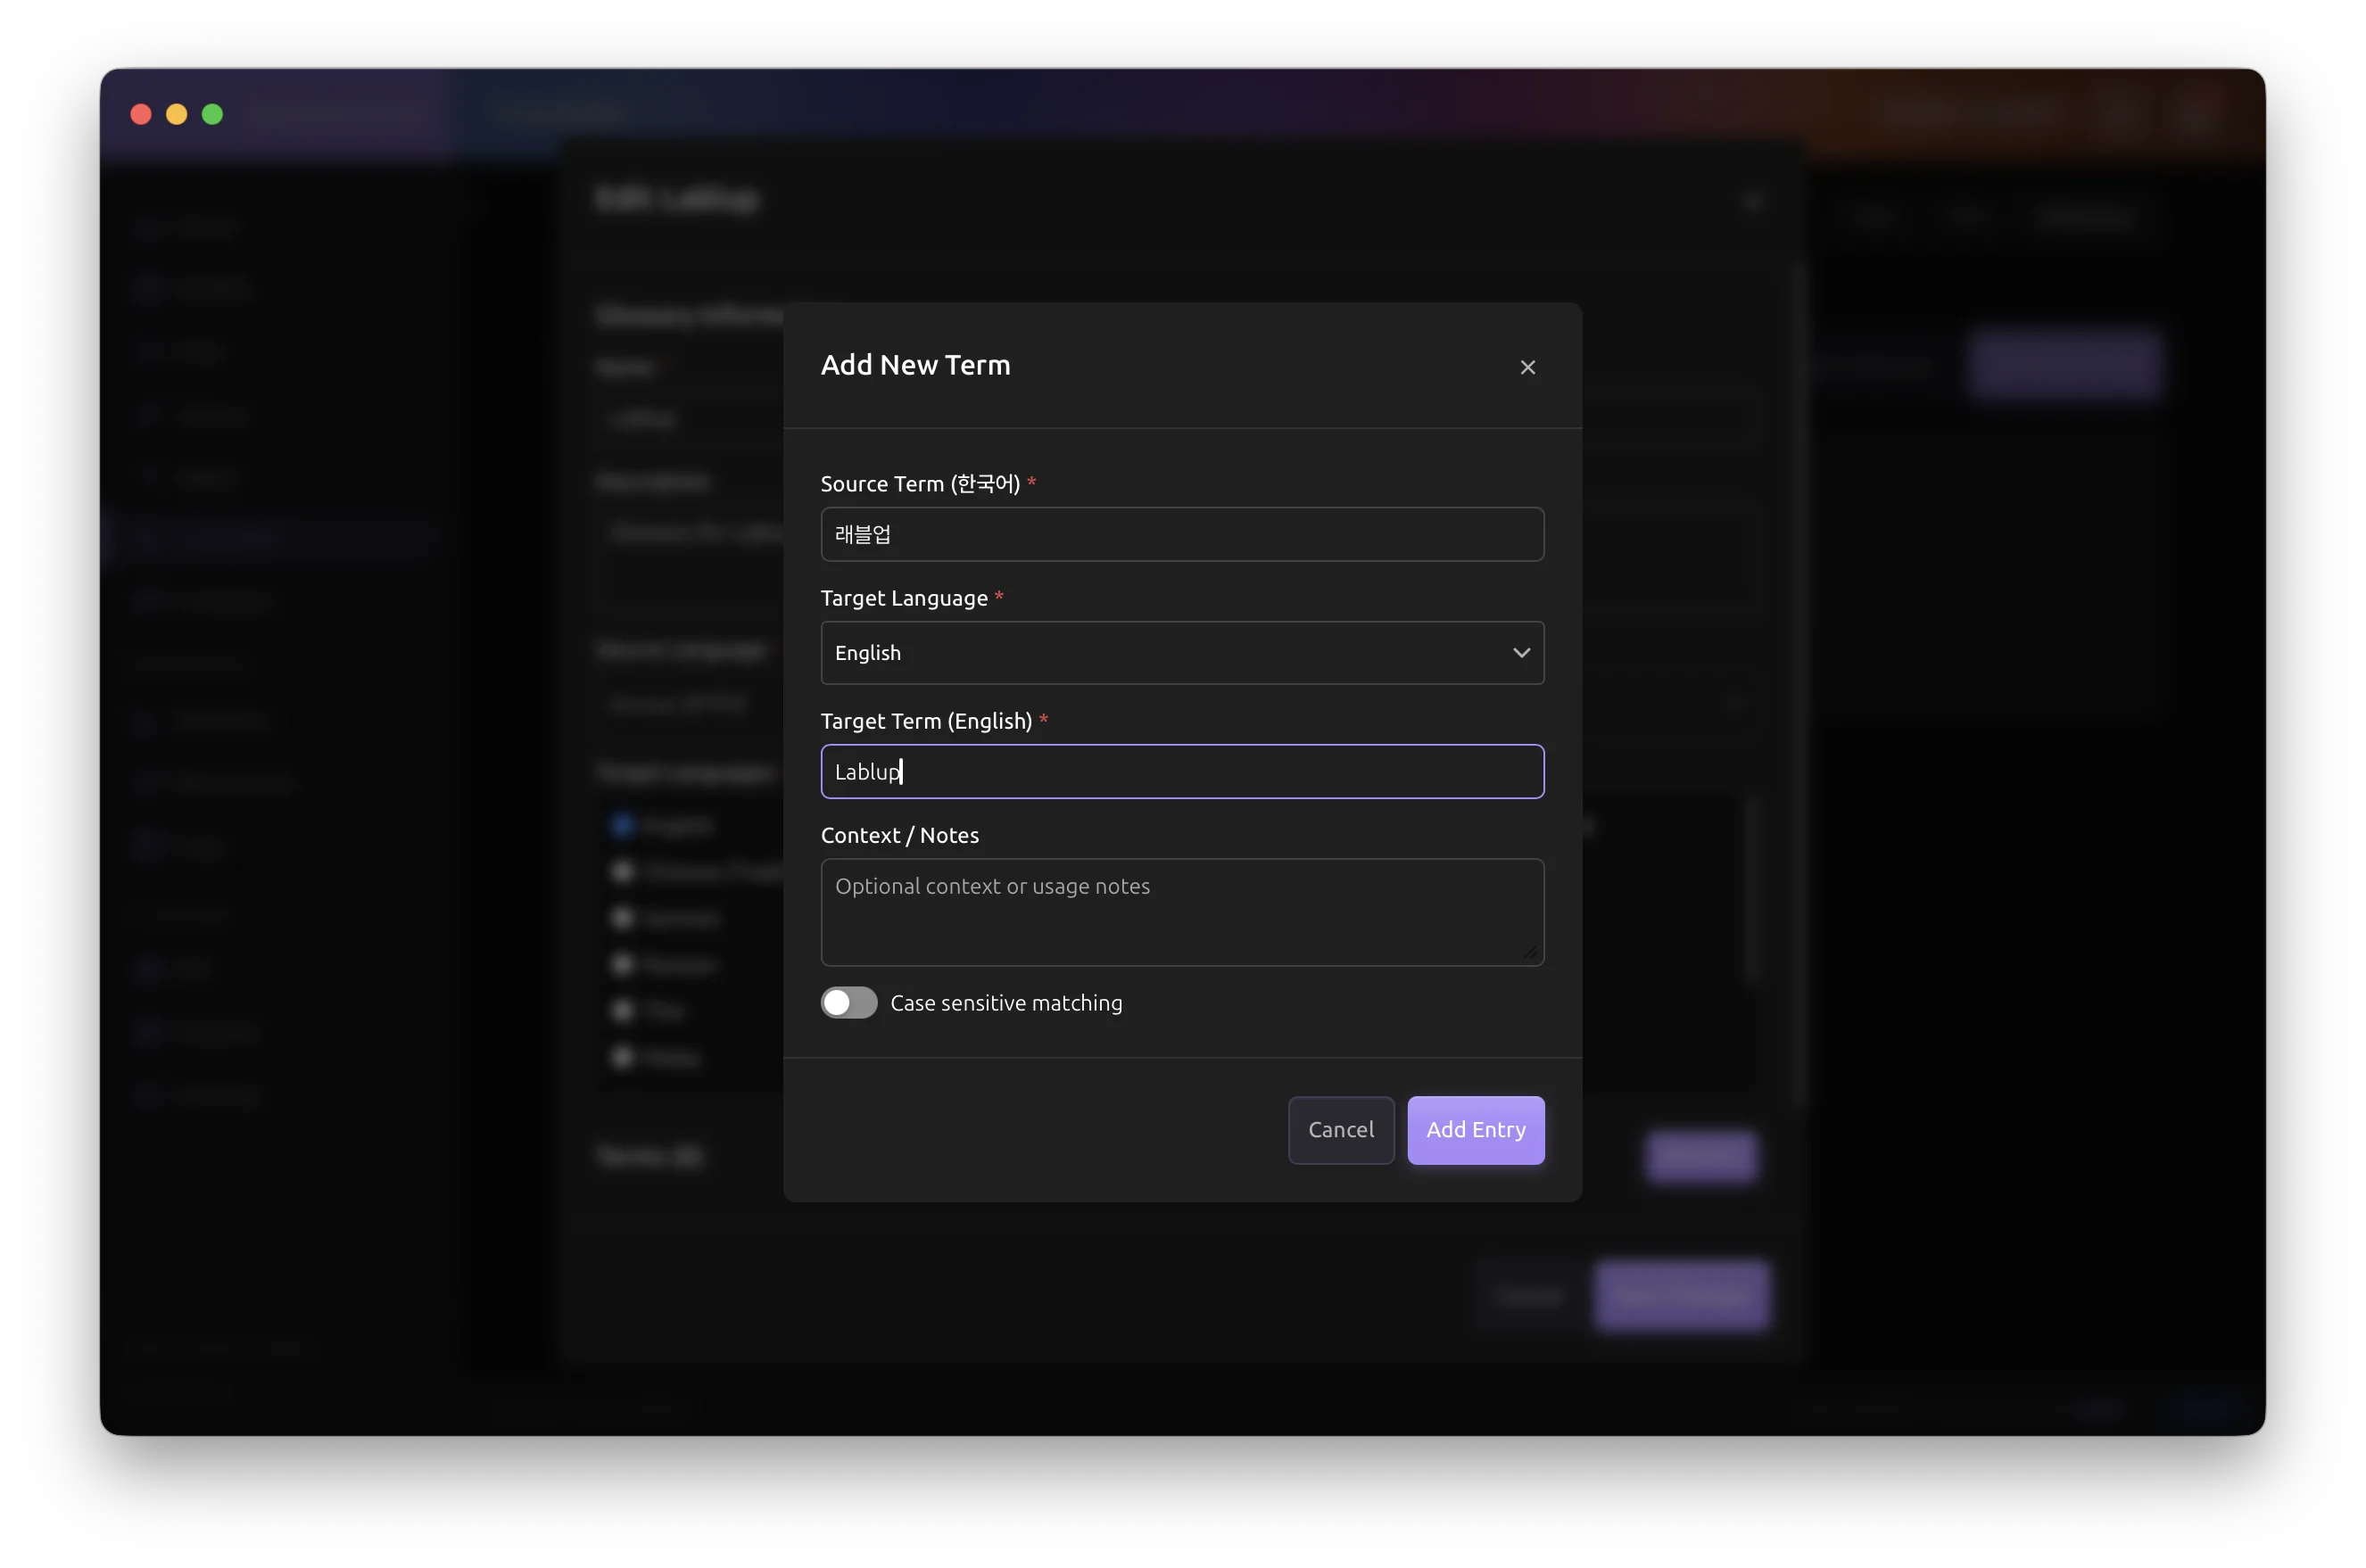Click the red window close button

pos(141,114)
